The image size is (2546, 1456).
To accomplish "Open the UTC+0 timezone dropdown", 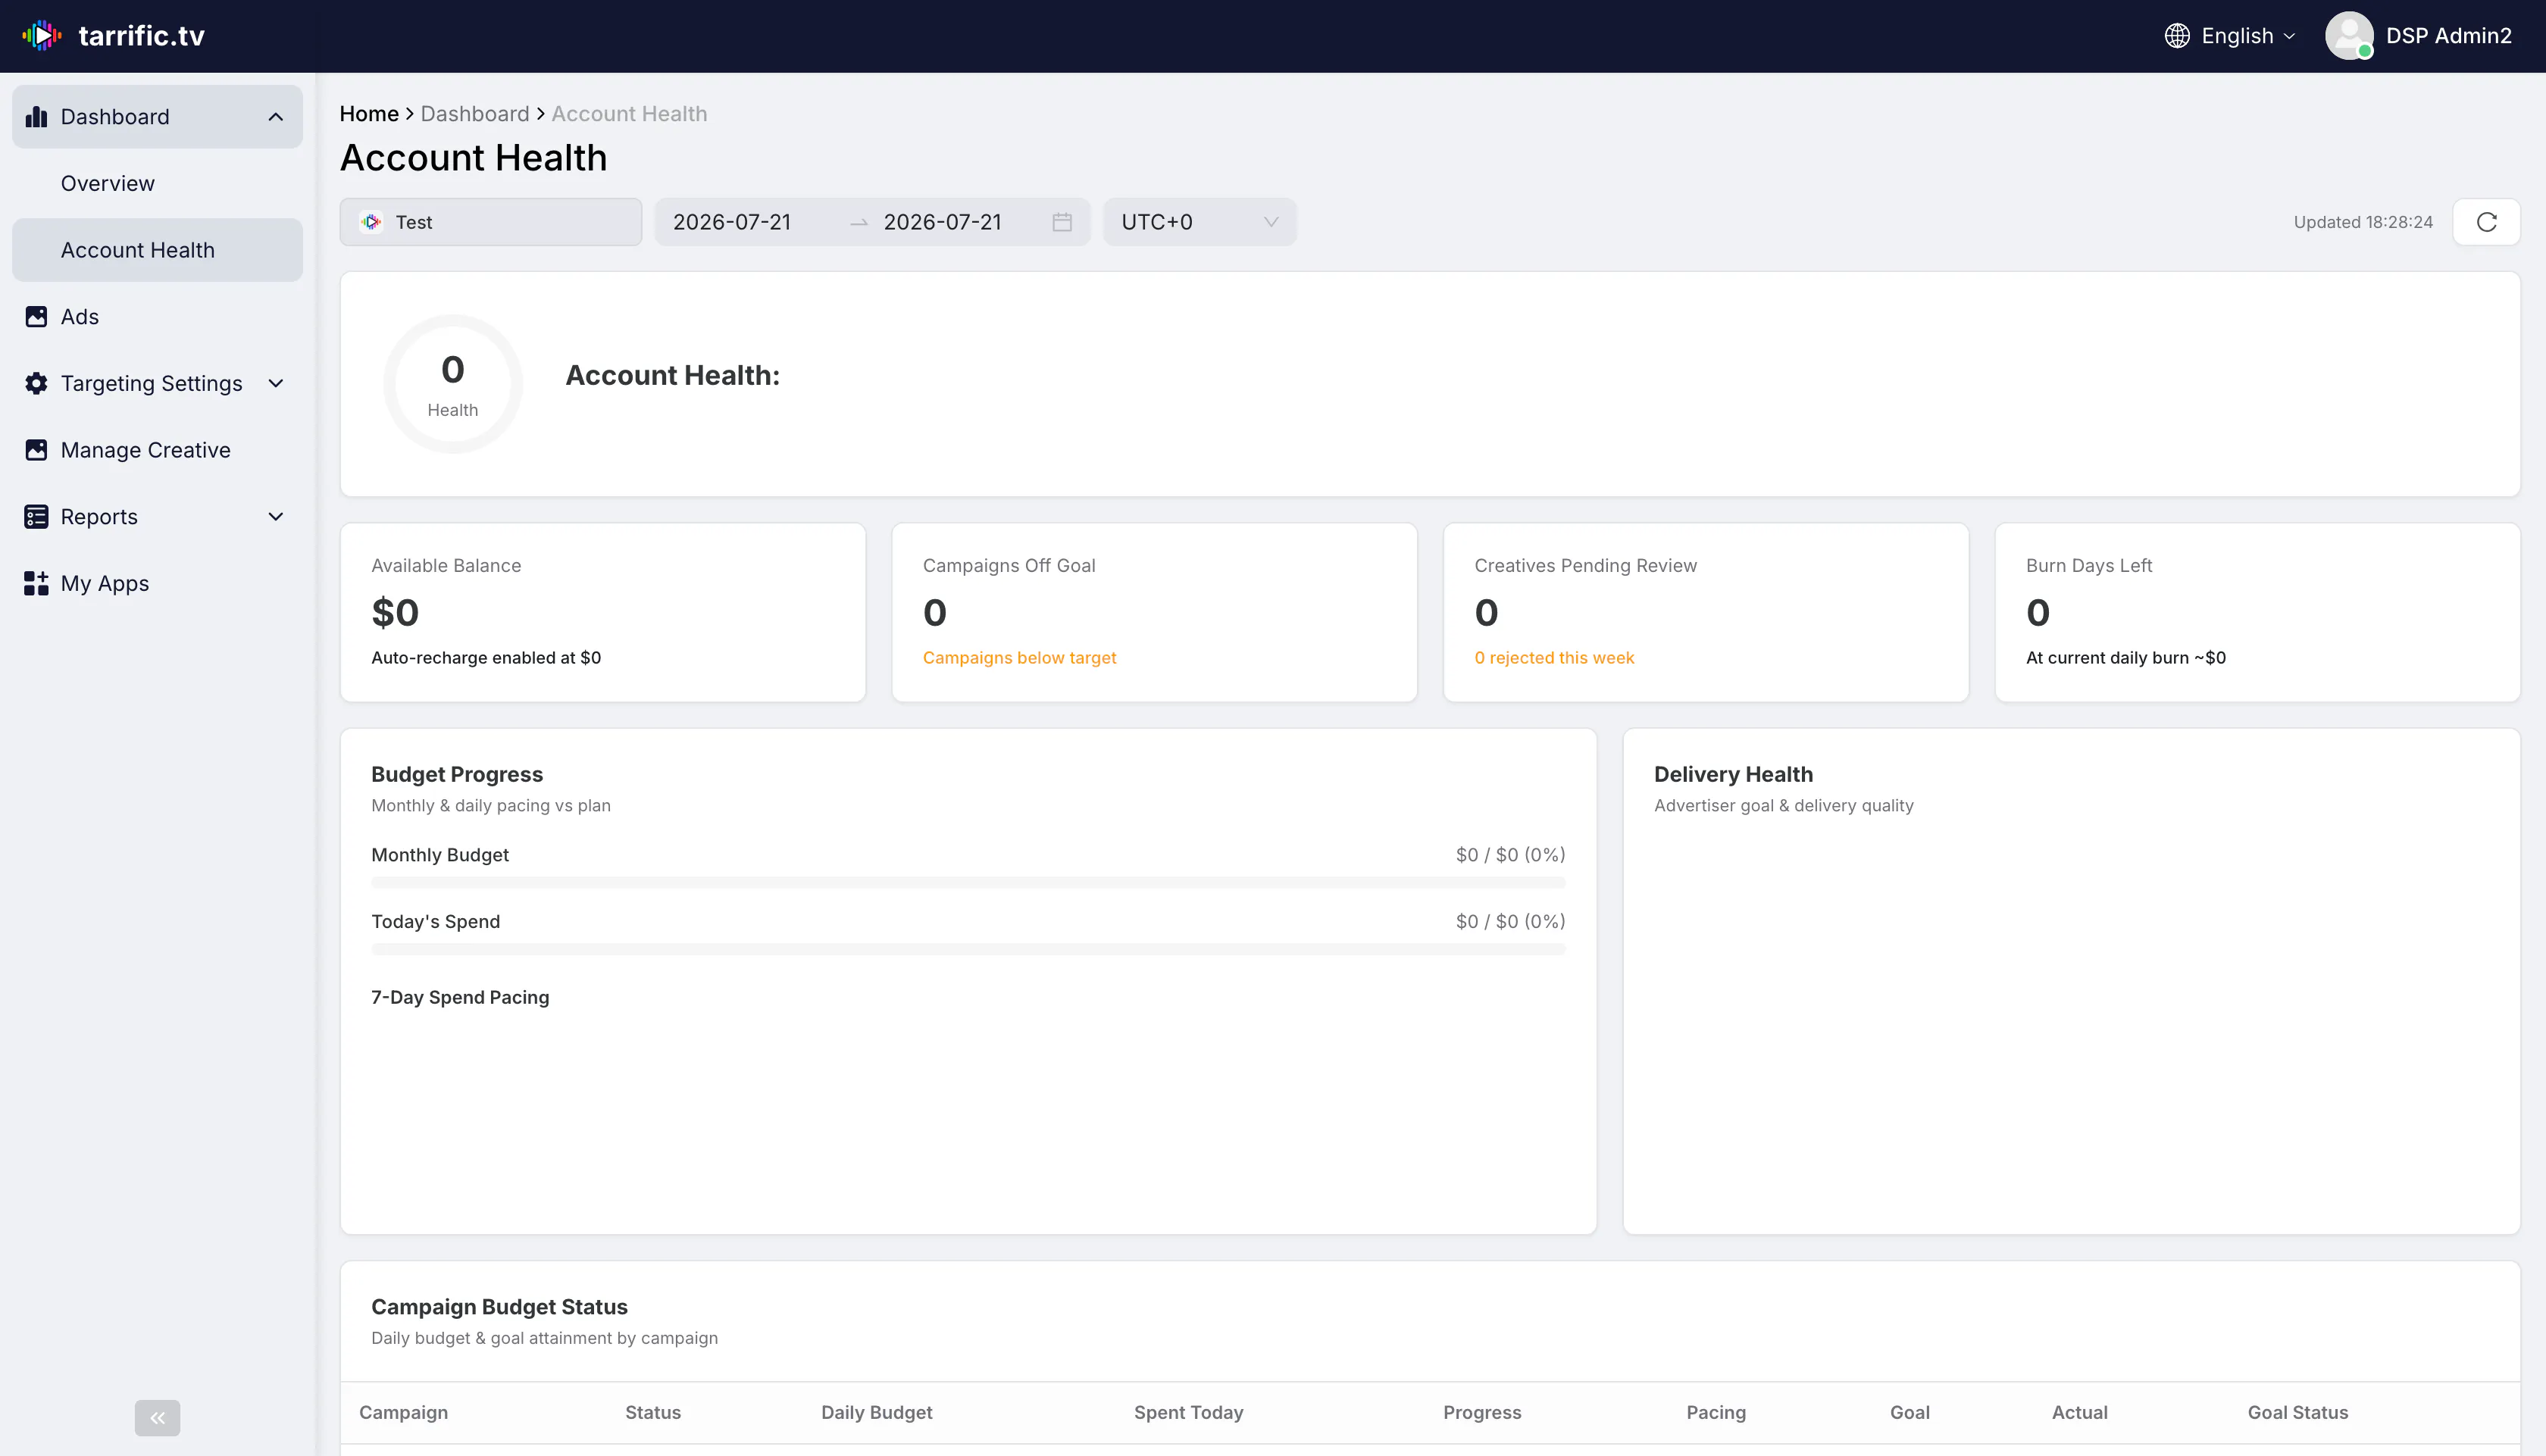I will pos(1199,222).
